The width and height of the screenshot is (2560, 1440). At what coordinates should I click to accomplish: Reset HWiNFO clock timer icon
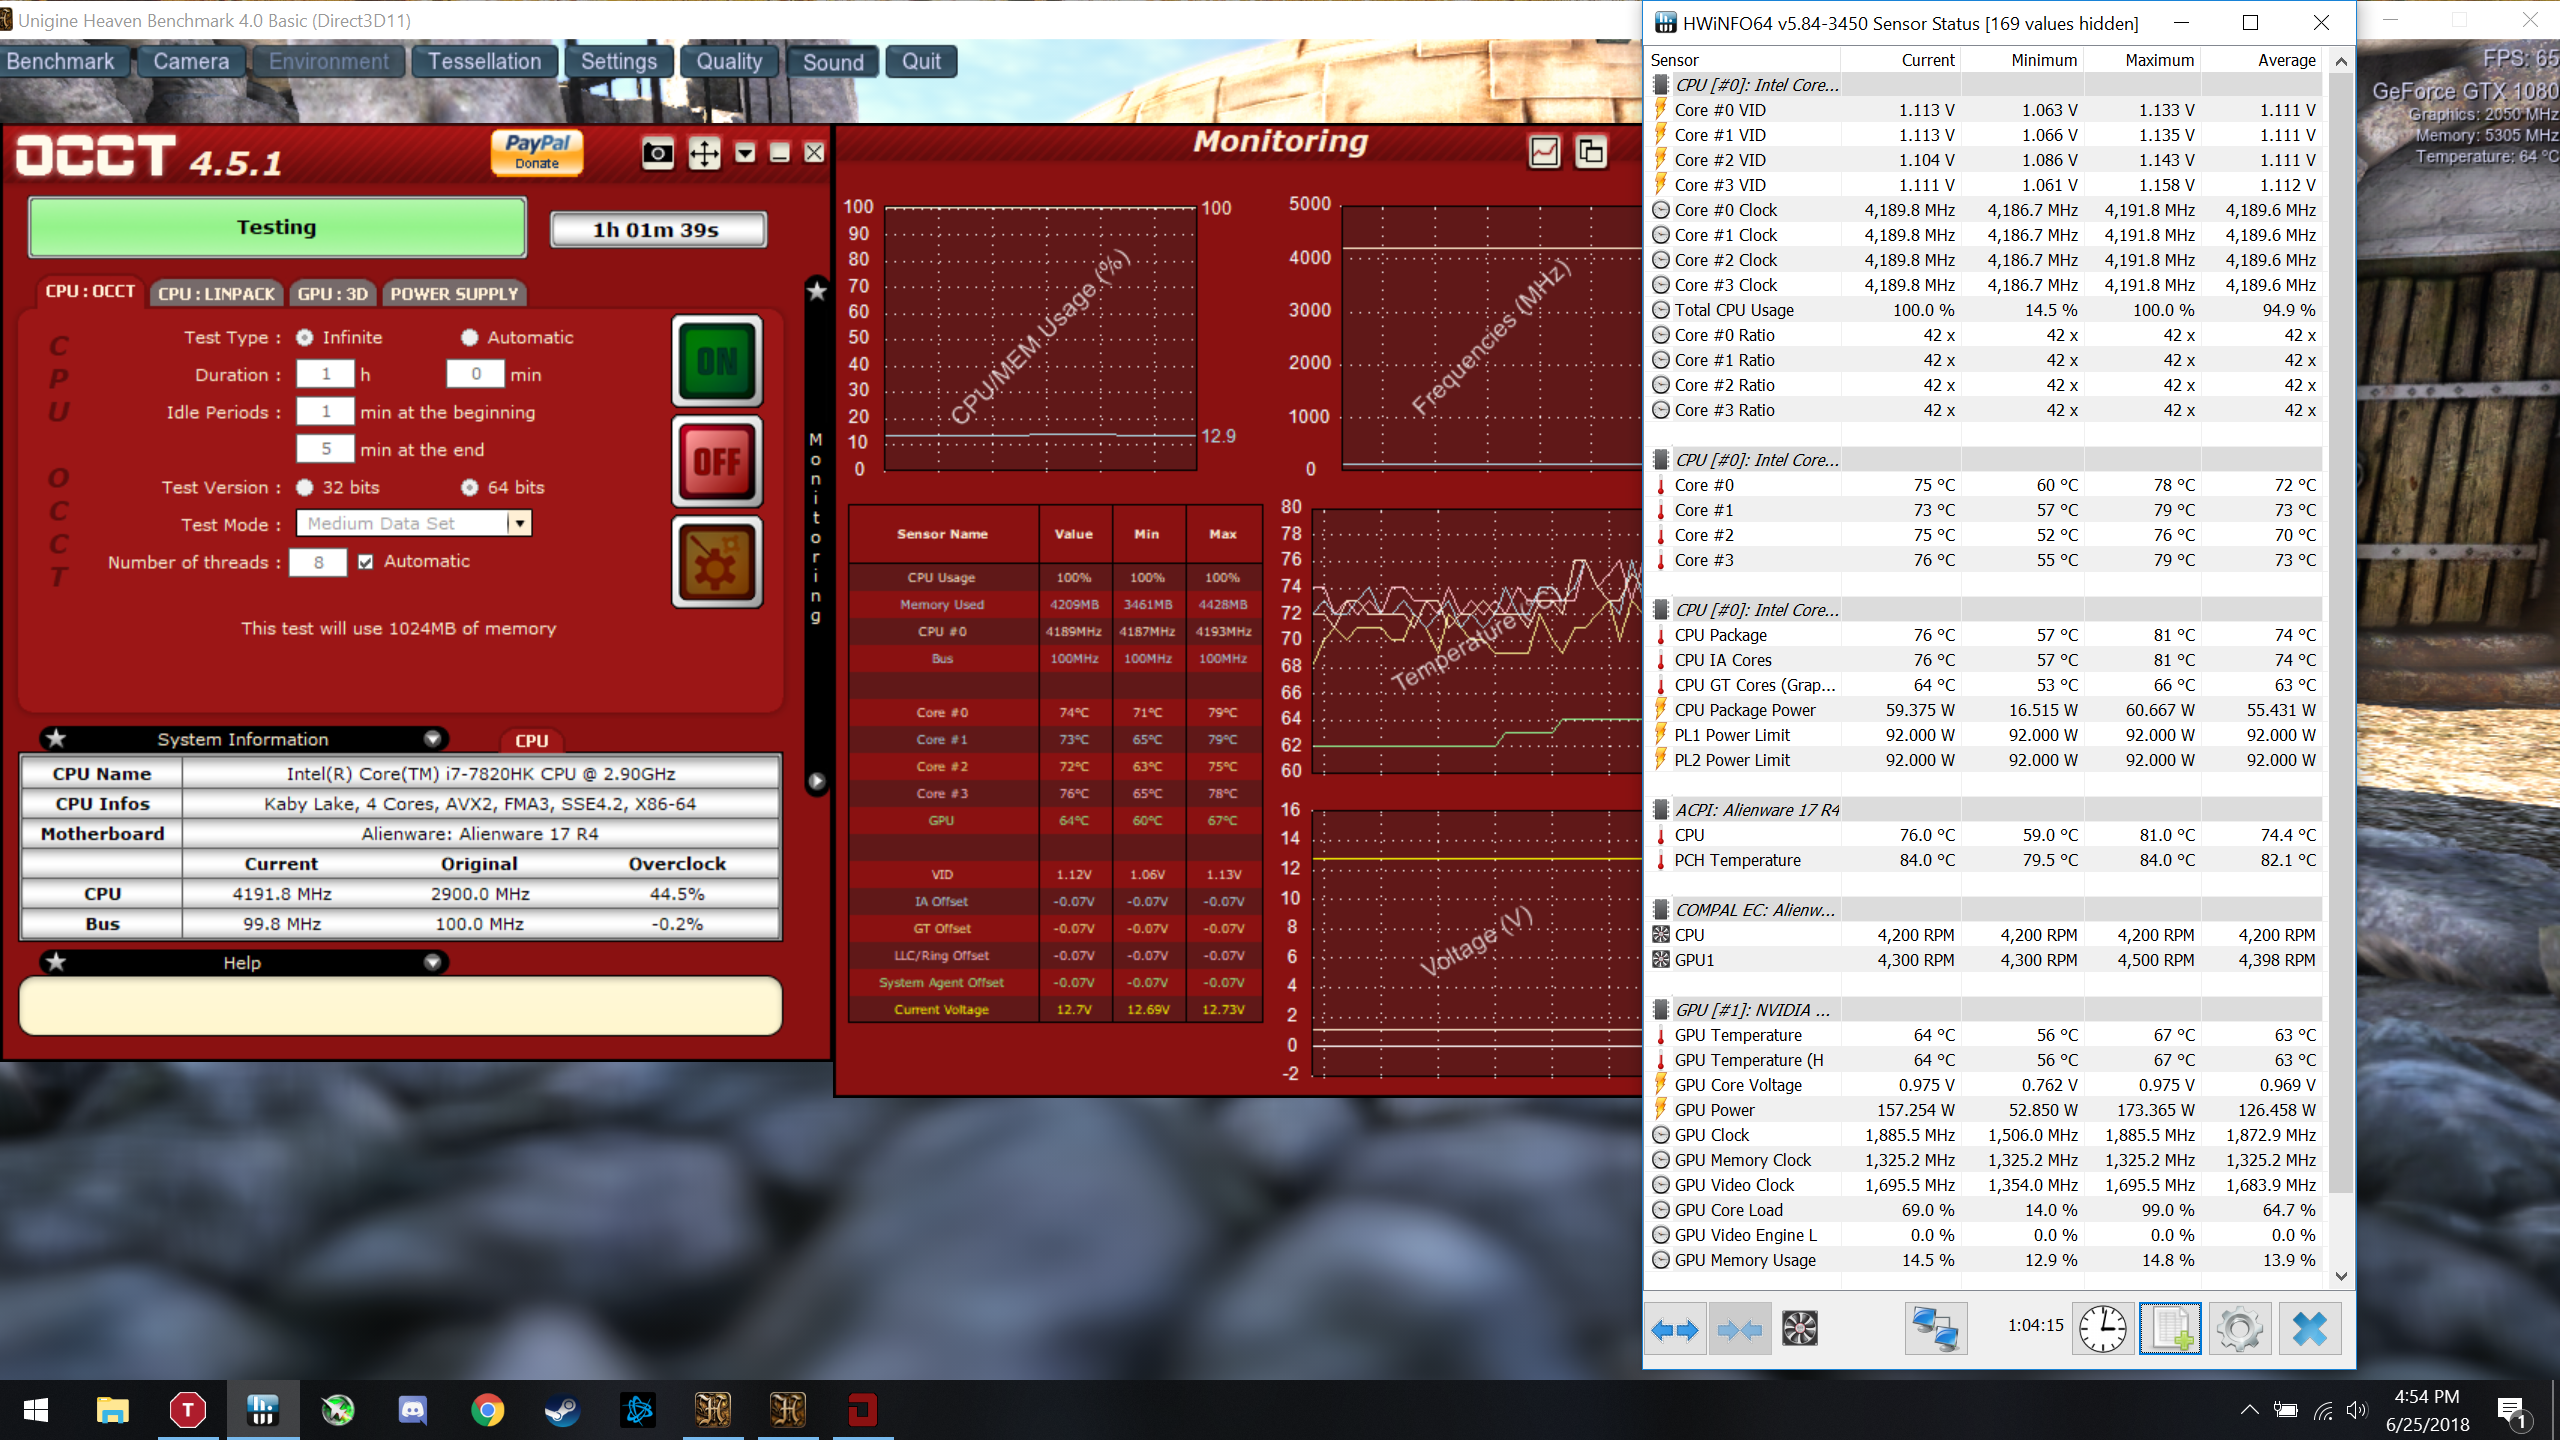click(x=2103, y=1329)
